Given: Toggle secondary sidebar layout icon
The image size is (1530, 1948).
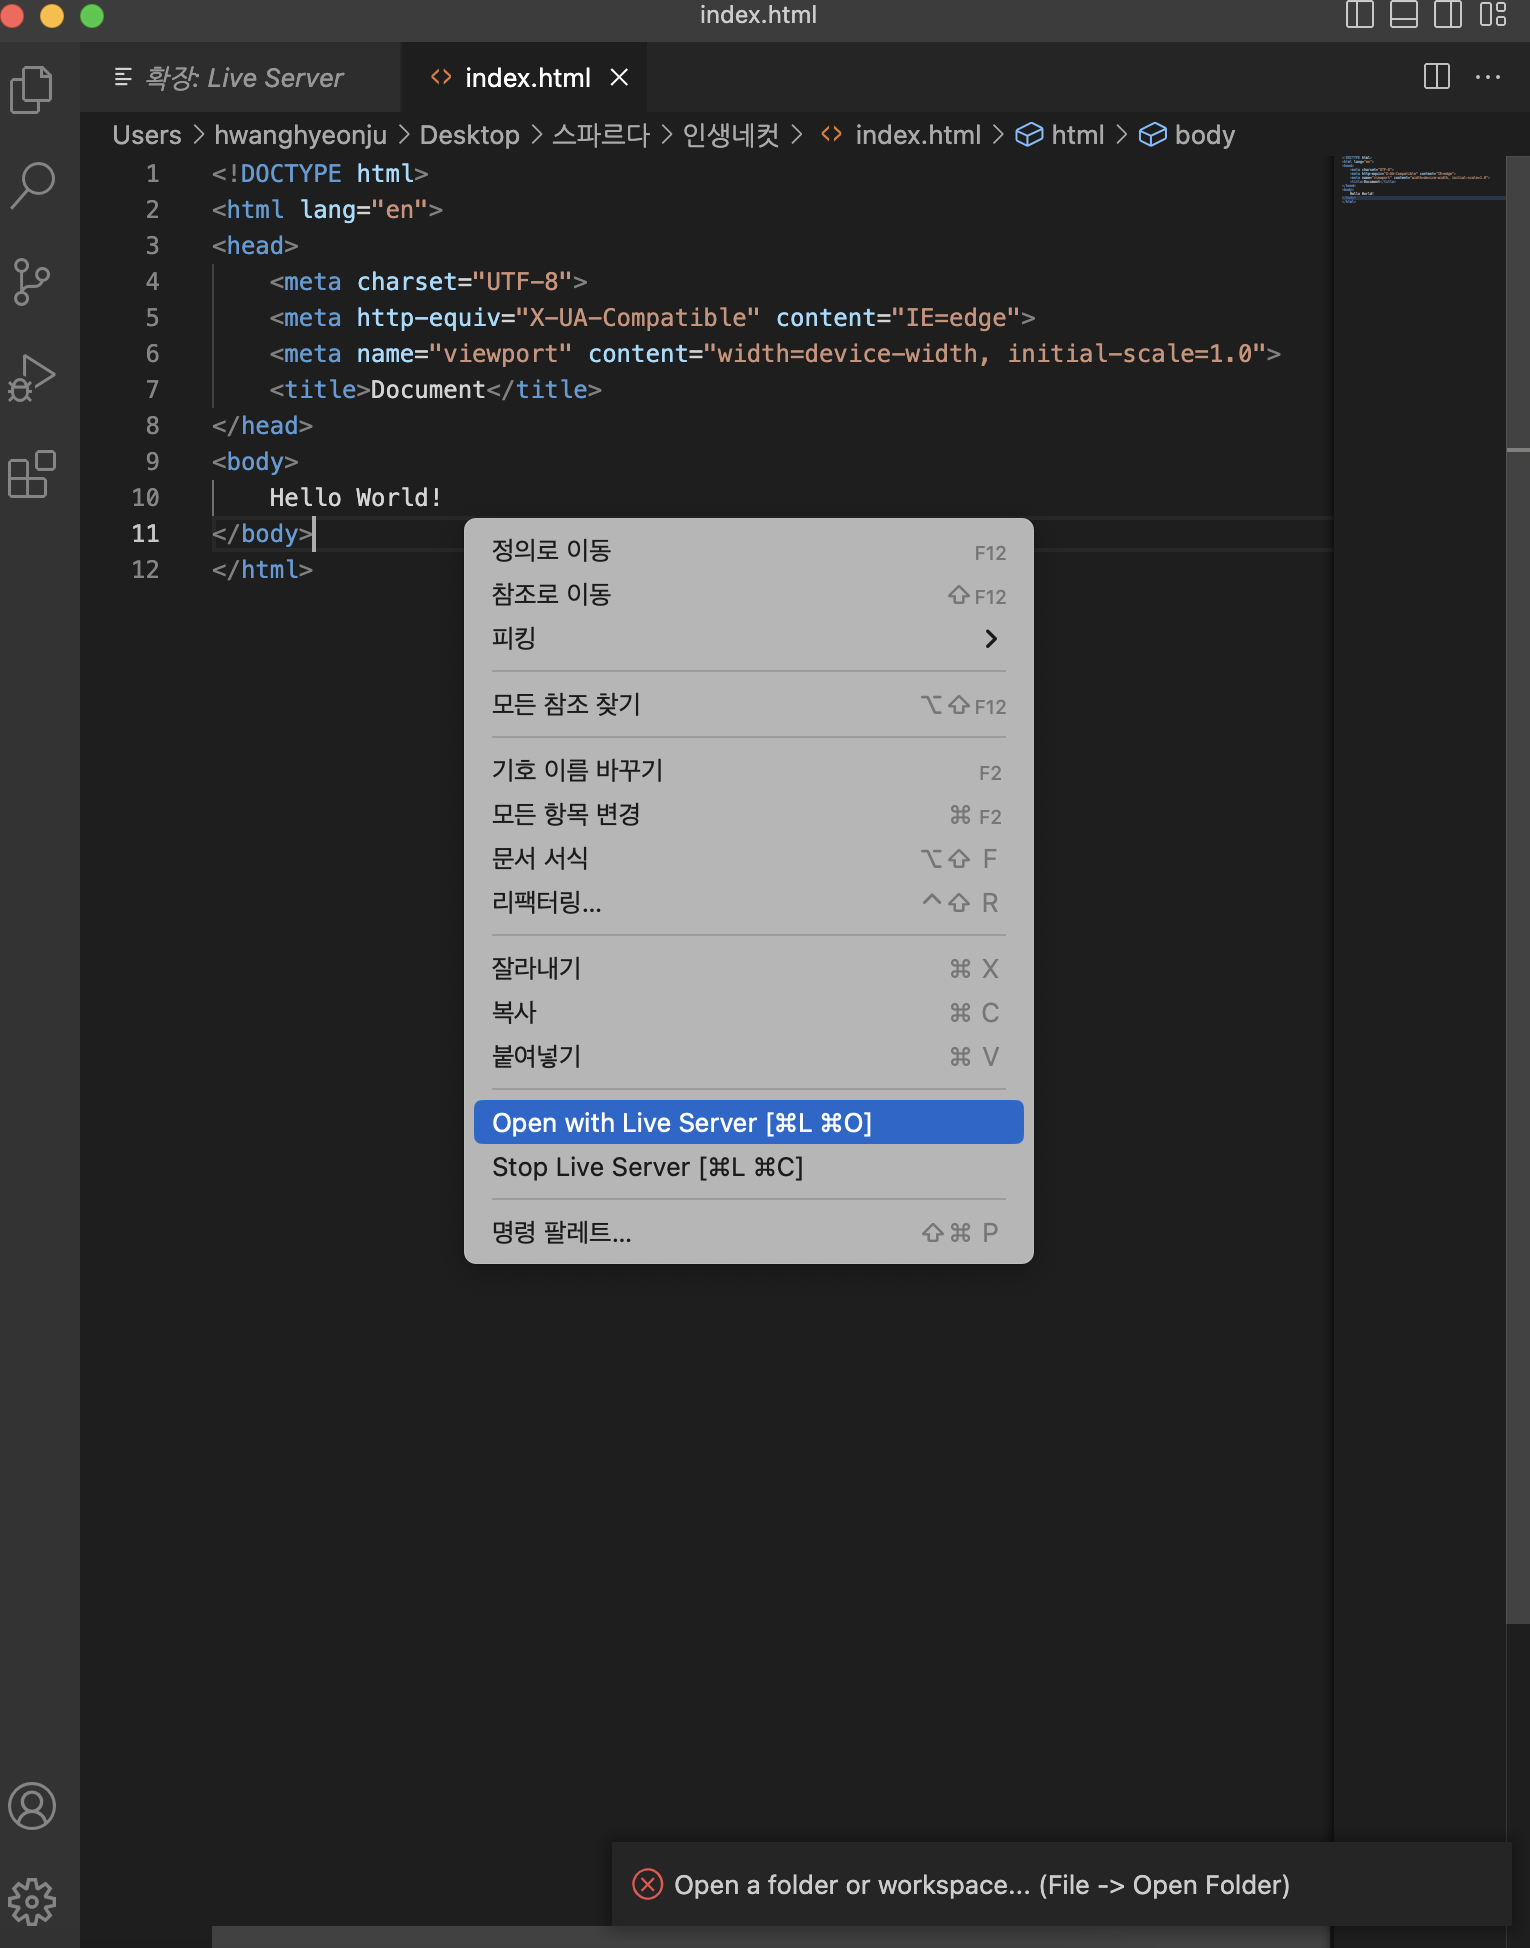Looking at the screenshot, I should pos(1448,15).
